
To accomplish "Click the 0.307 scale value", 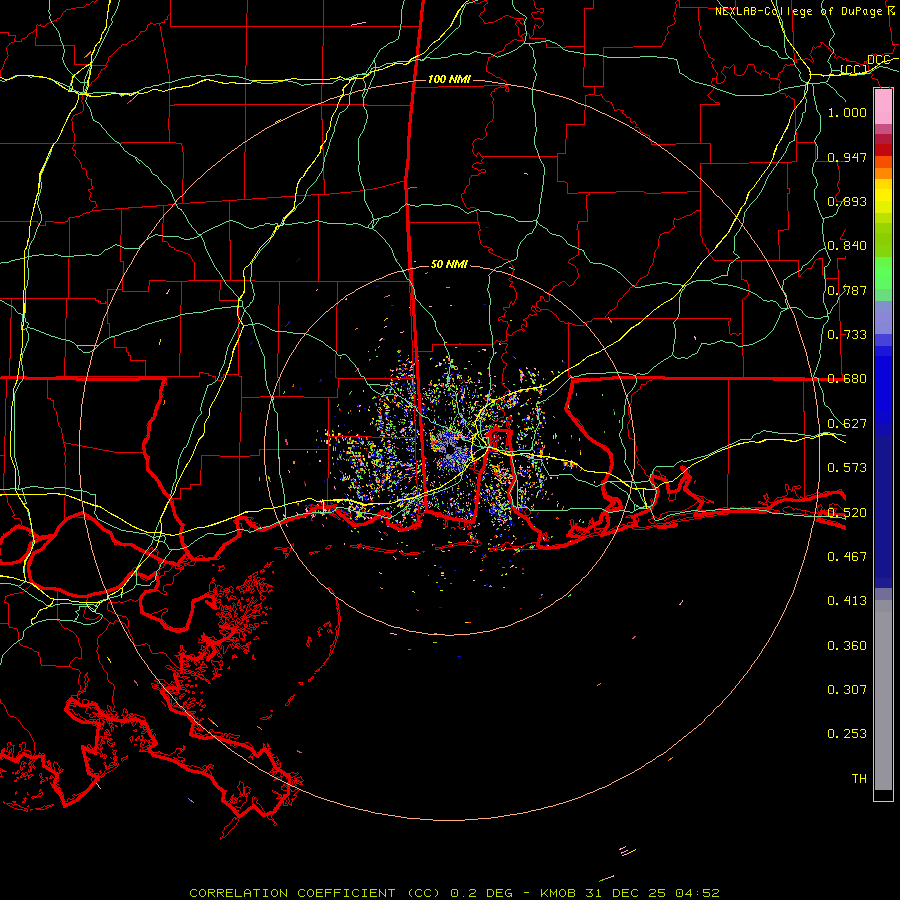I will tap(847, 690).
